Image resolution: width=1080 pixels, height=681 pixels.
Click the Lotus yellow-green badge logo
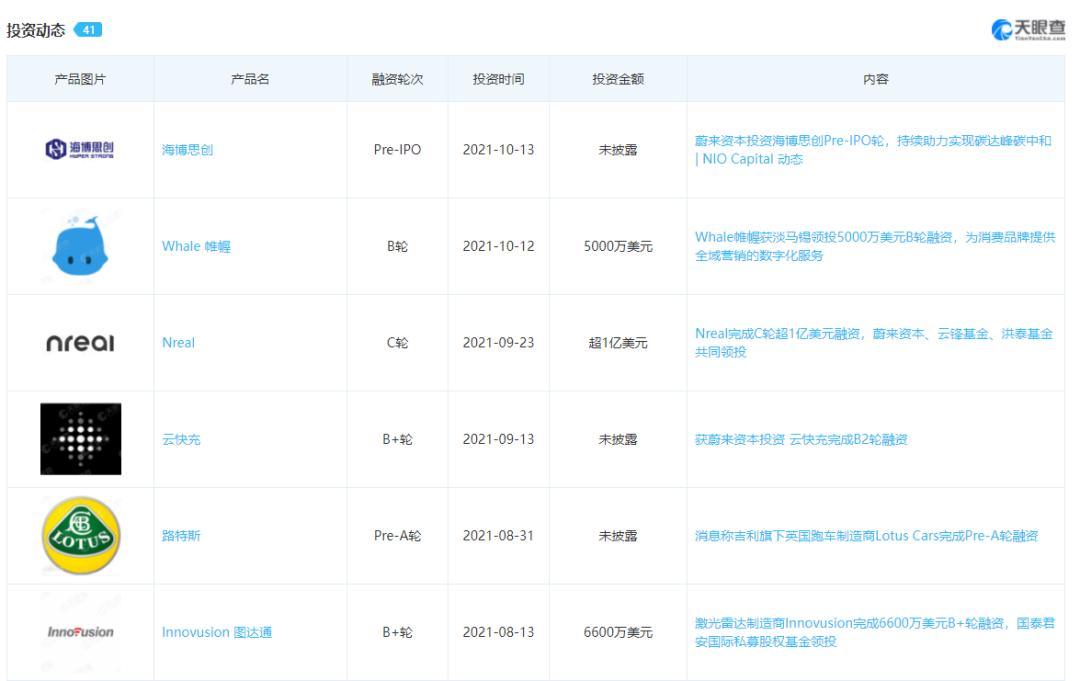(x=81, y=535)
